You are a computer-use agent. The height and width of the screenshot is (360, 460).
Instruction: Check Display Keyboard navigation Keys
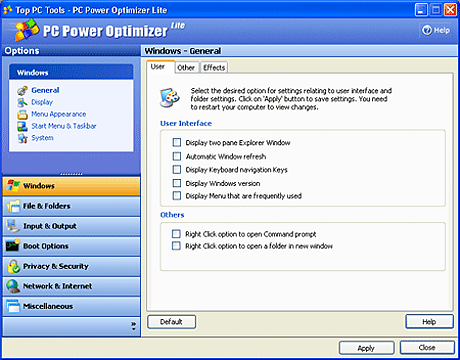click(177, 170)
